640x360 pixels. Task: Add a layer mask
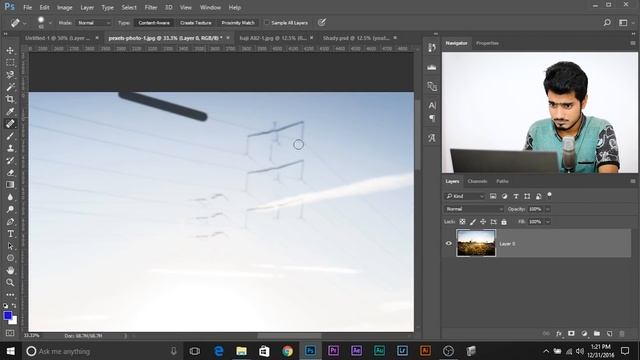coord(571,333)
